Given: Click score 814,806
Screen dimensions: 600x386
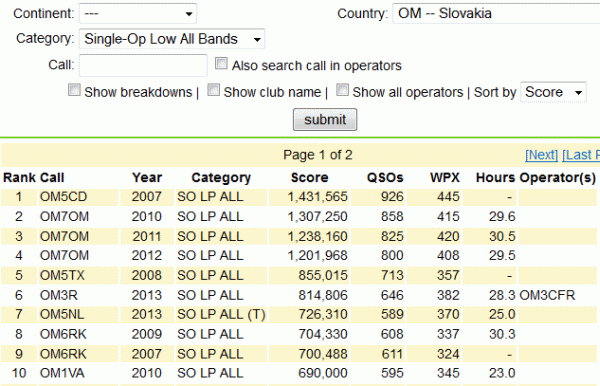Looking at the screenshot, I should tap(323, 295).
